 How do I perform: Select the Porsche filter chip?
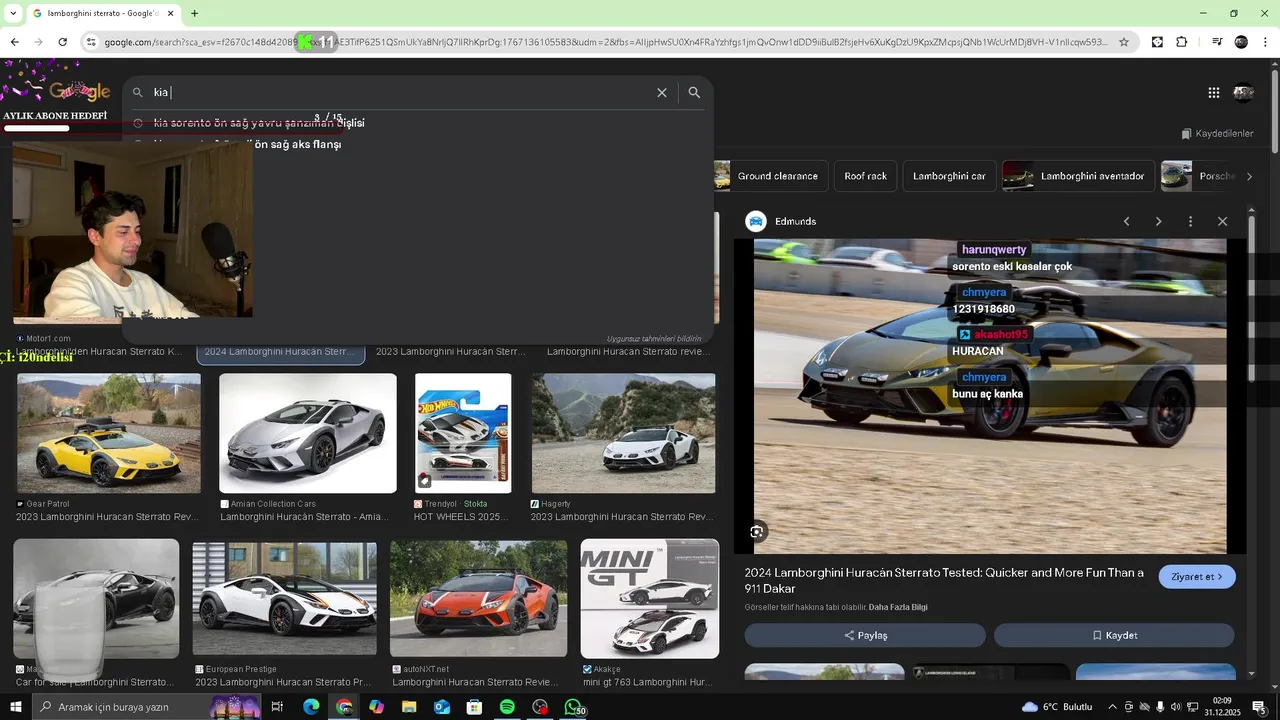(x=1198, y=176)
